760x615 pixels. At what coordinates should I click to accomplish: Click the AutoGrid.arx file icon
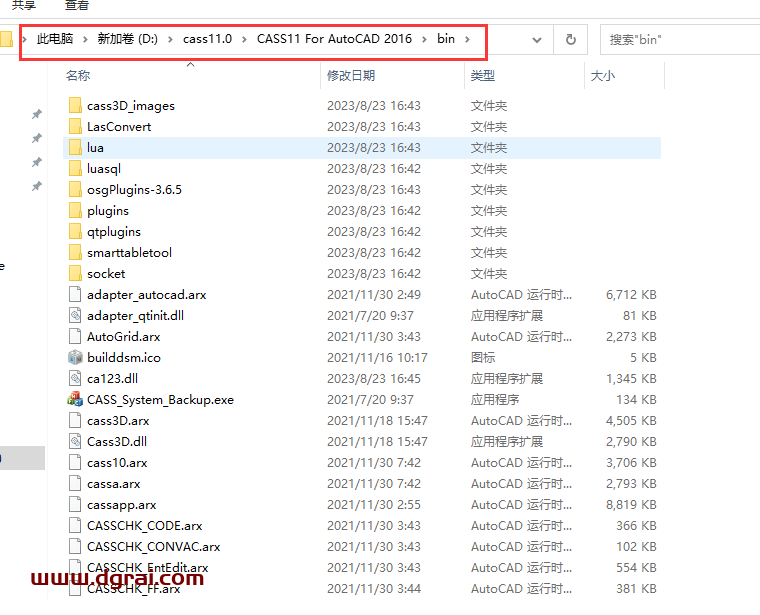[75, 336]
